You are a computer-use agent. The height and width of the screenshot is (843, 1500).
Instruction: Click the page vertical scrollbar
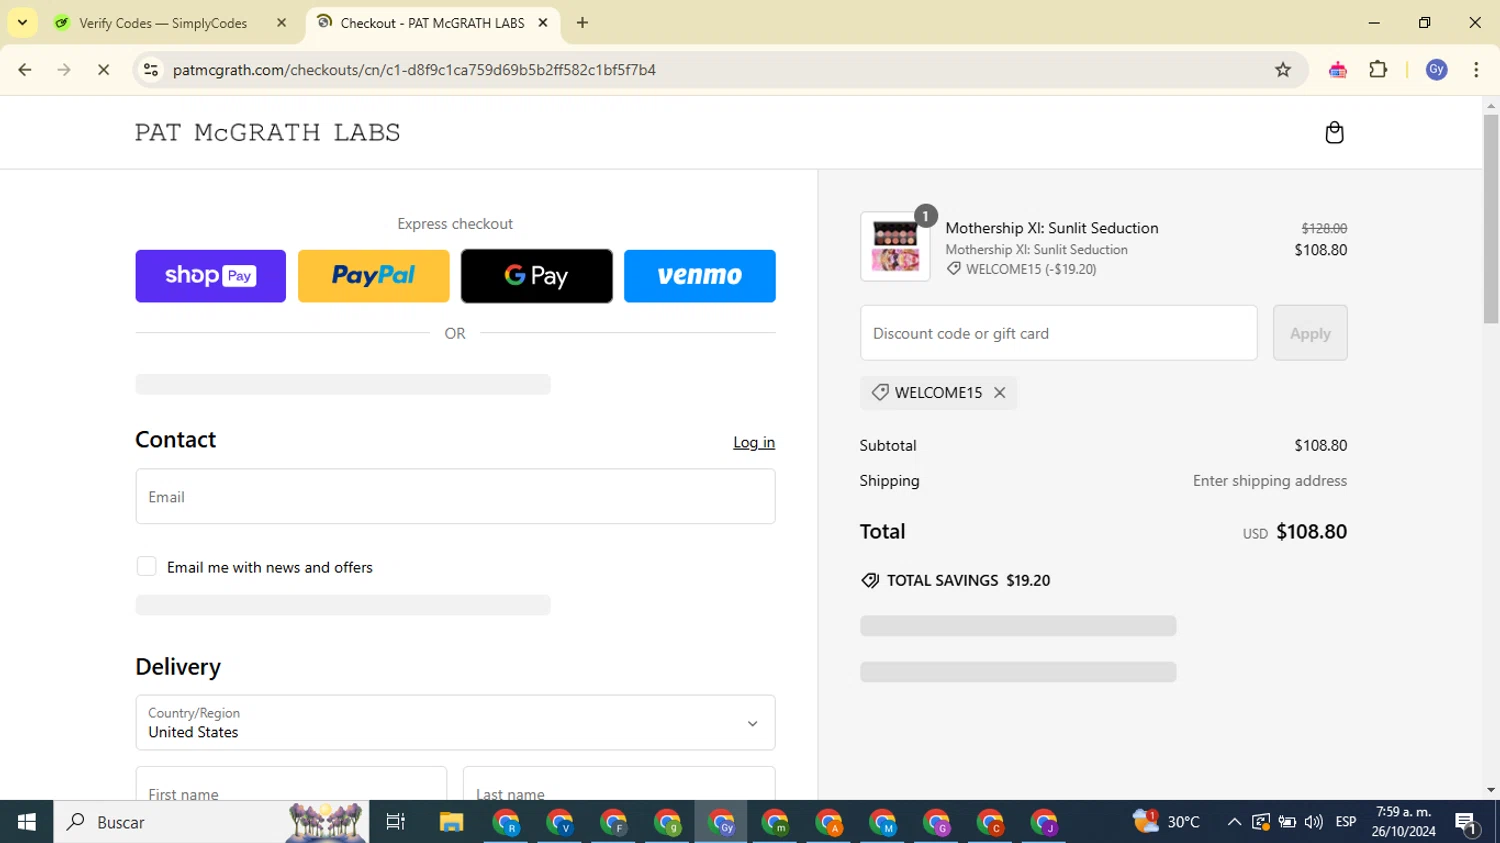click(1491, 218)
